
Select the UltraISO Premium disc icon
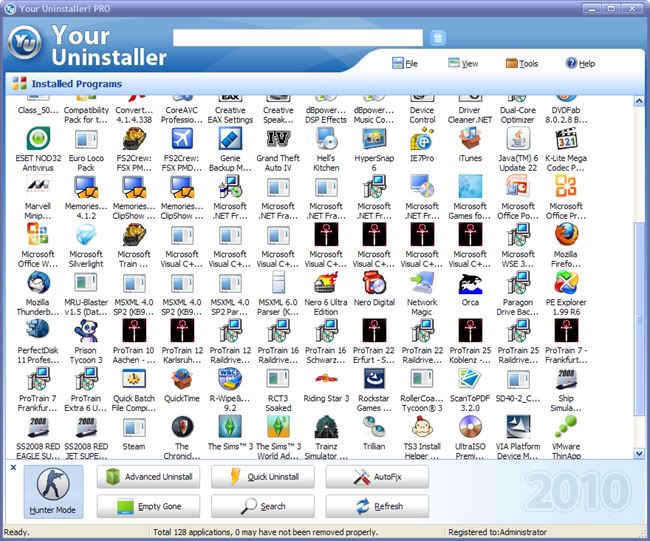point(470,427)
